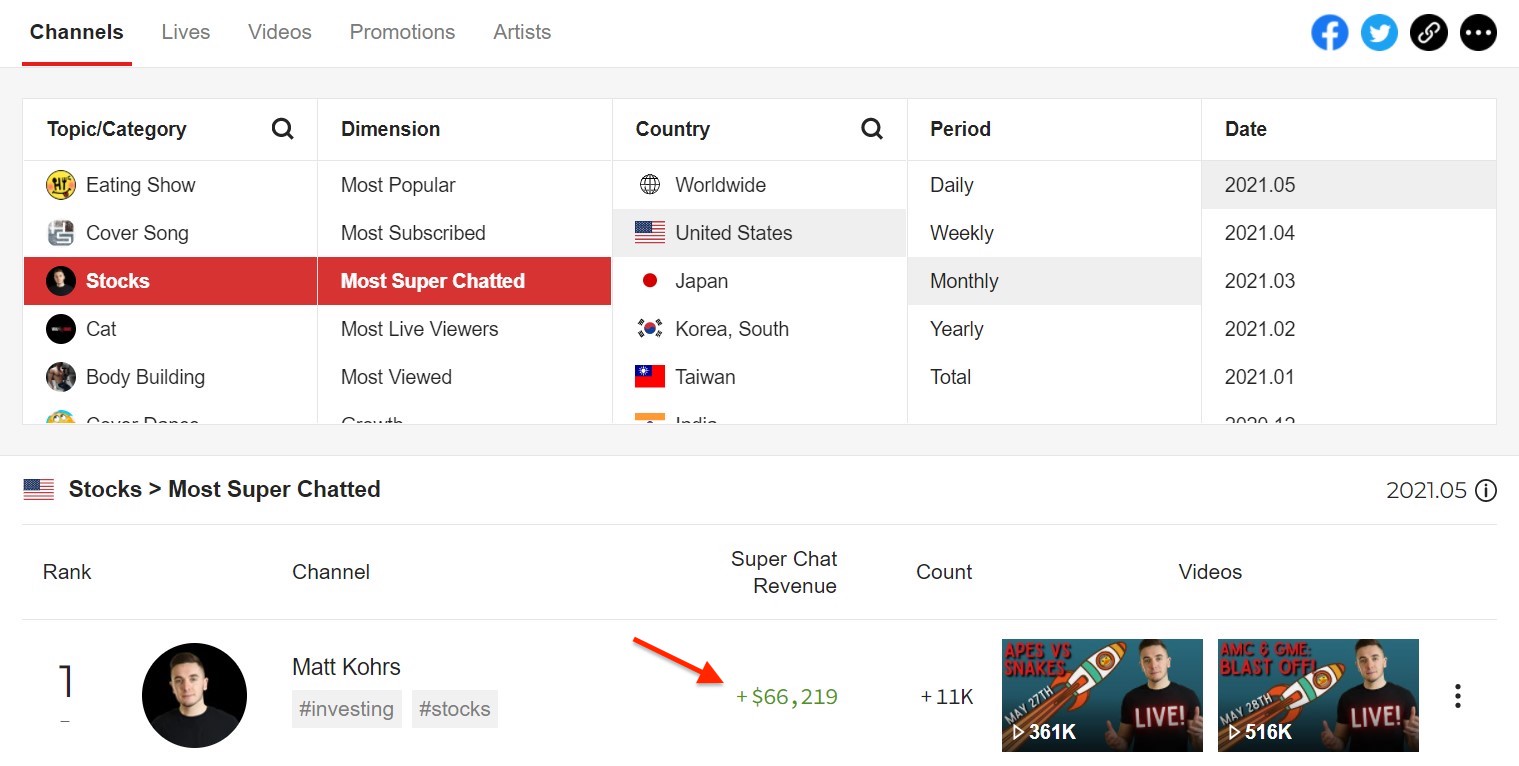The width and height of the screenshot is (1519, 766).
Task: Copy the link using the chain icon
Action: 1429,33
